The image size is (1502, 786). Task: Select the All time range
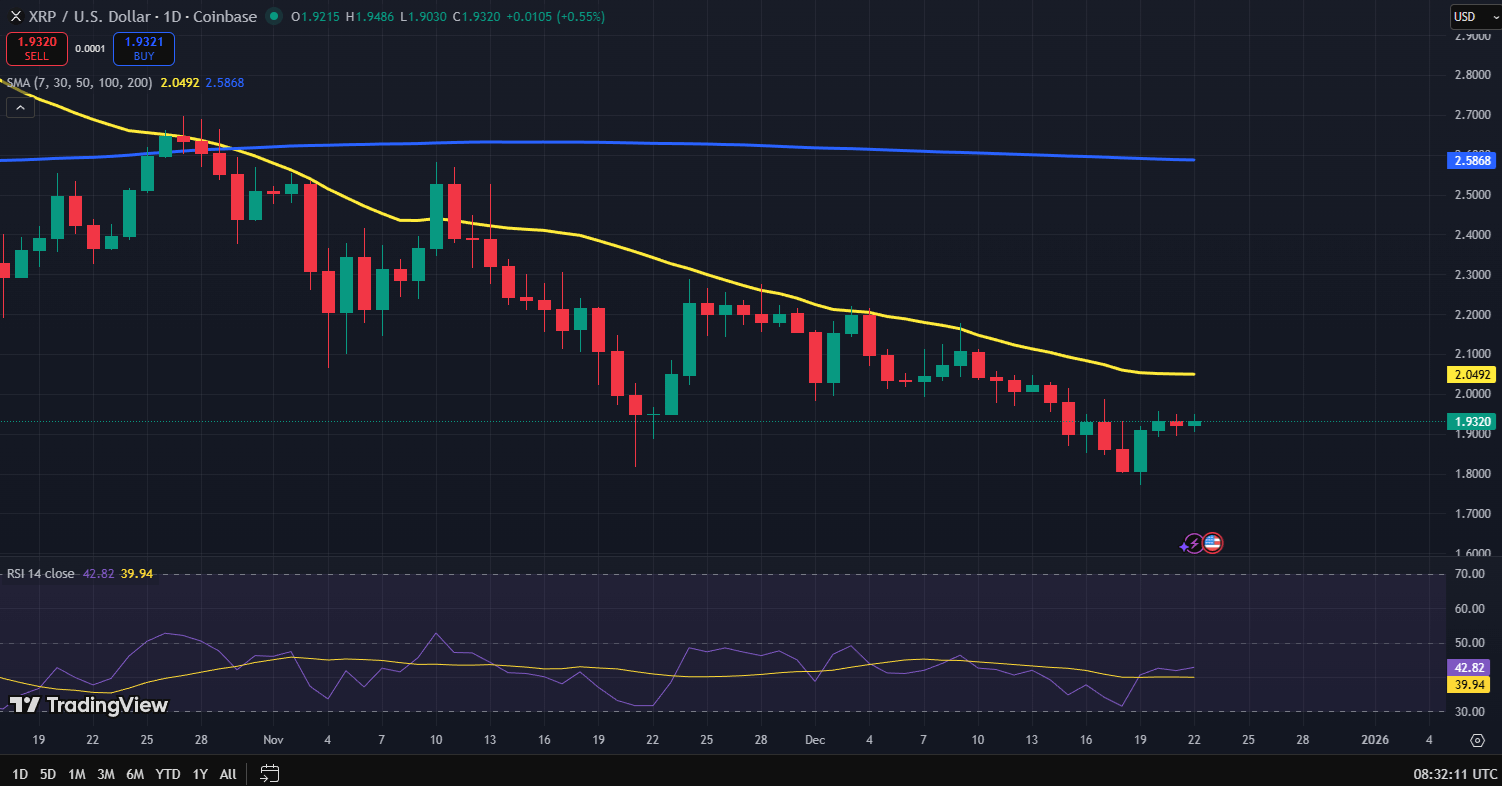[228, 774]
